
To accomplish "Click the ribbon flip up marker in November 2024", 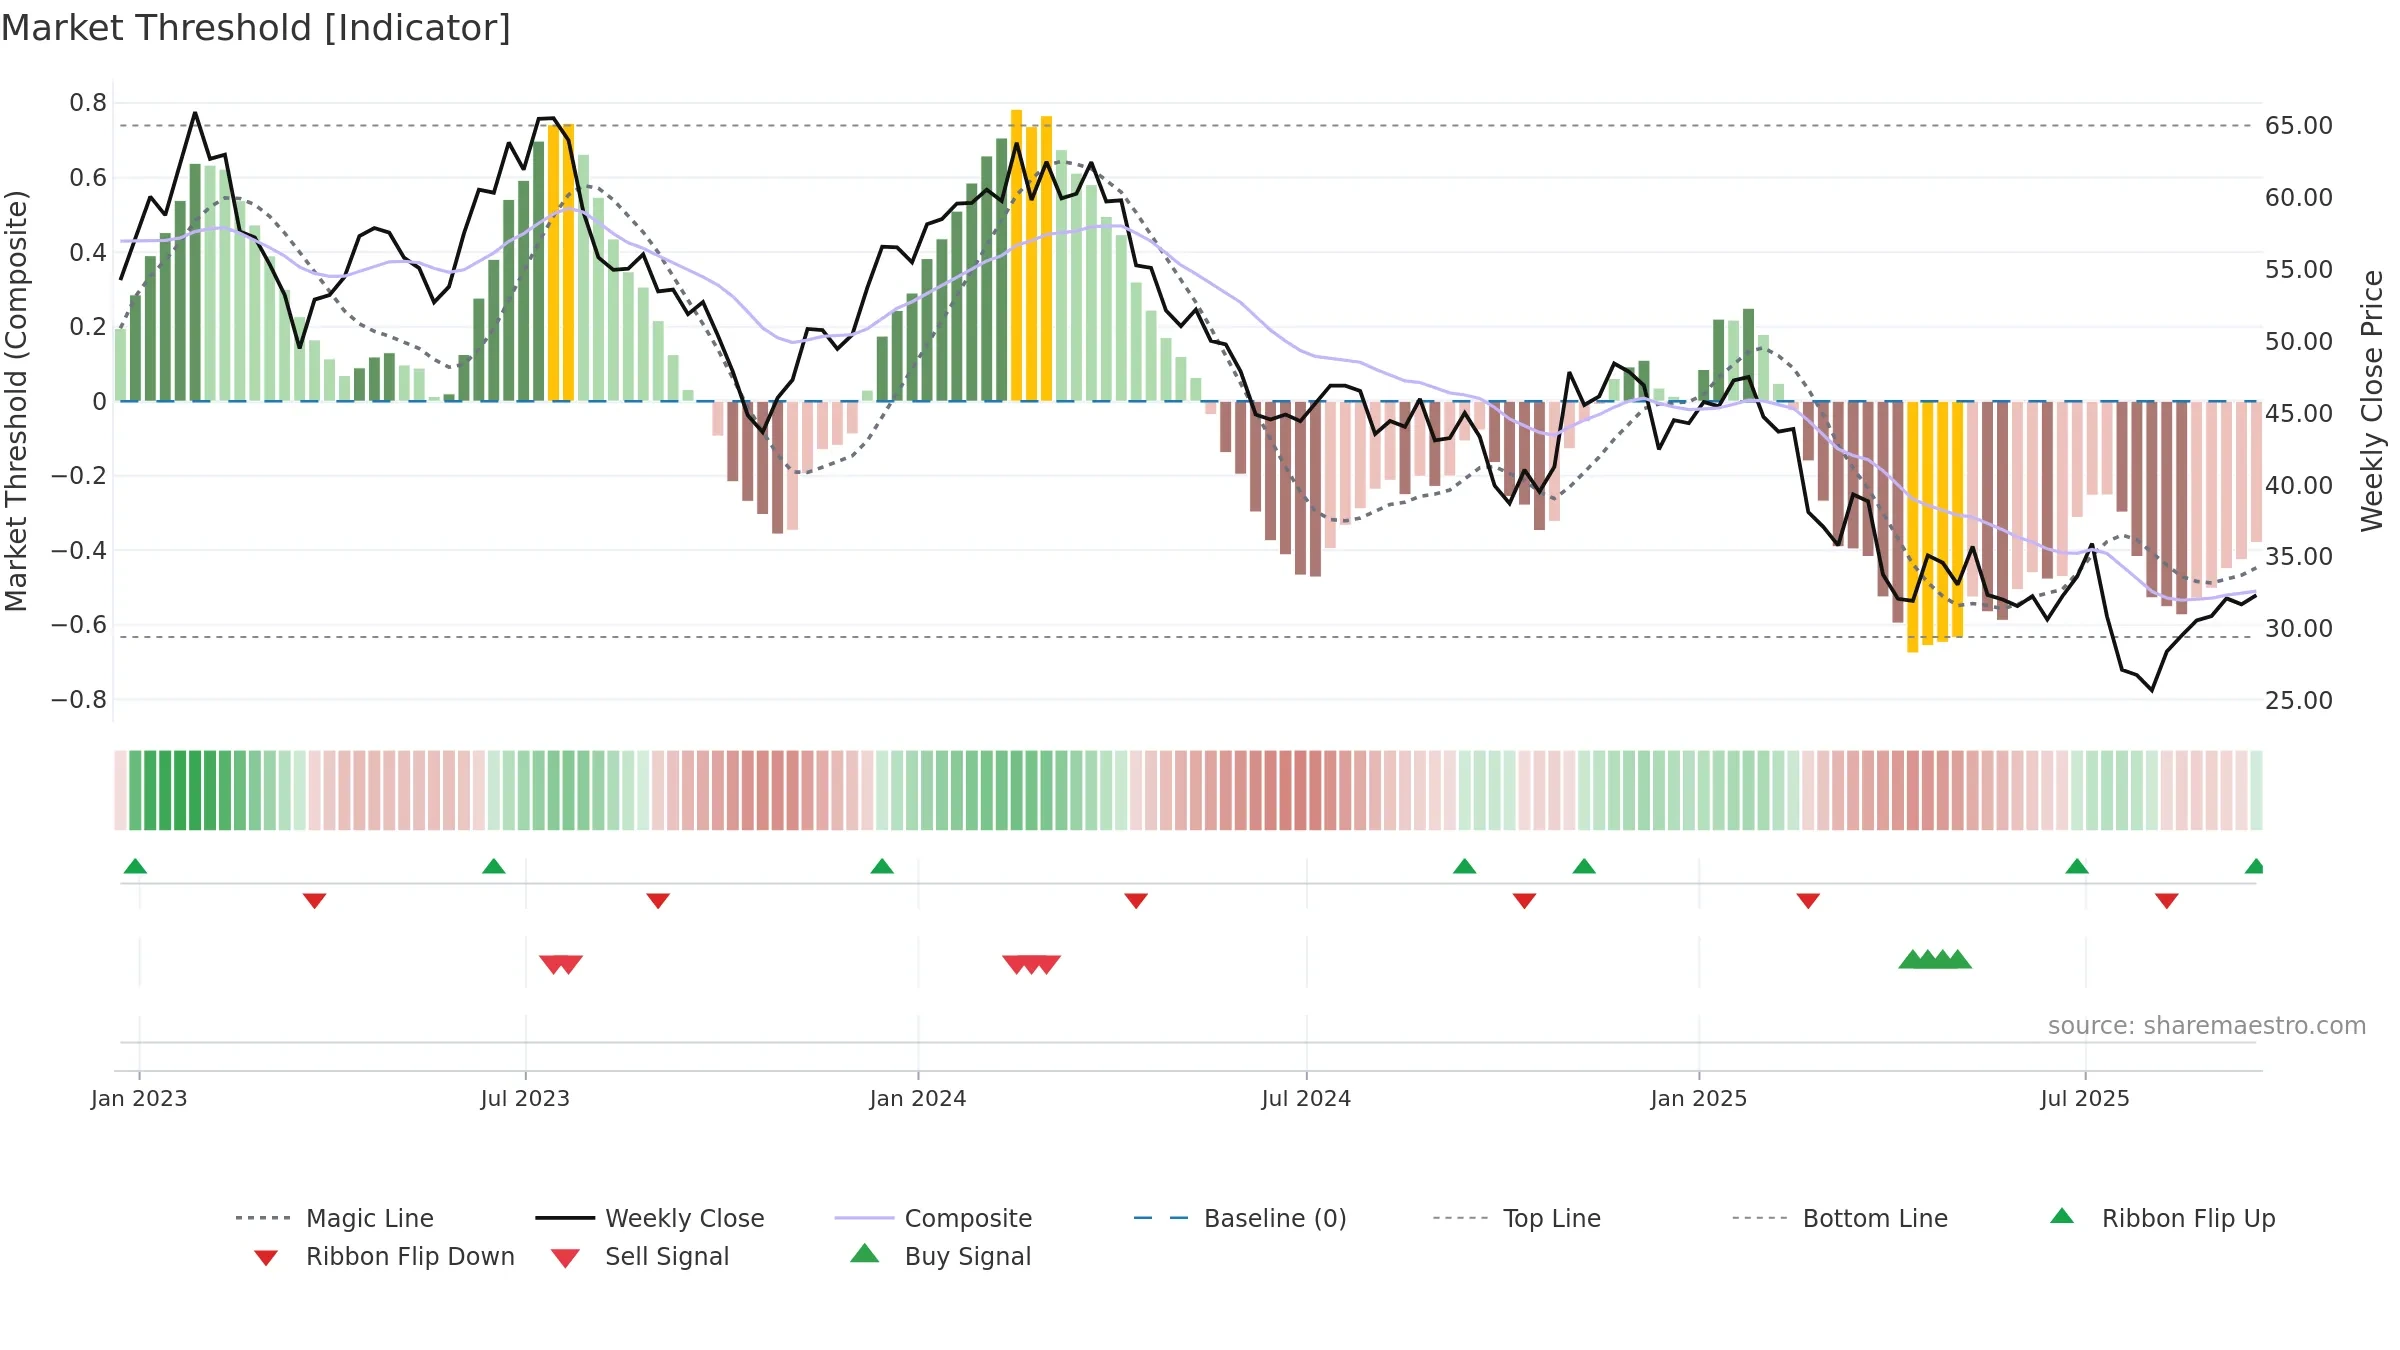I will [1584, 866].
